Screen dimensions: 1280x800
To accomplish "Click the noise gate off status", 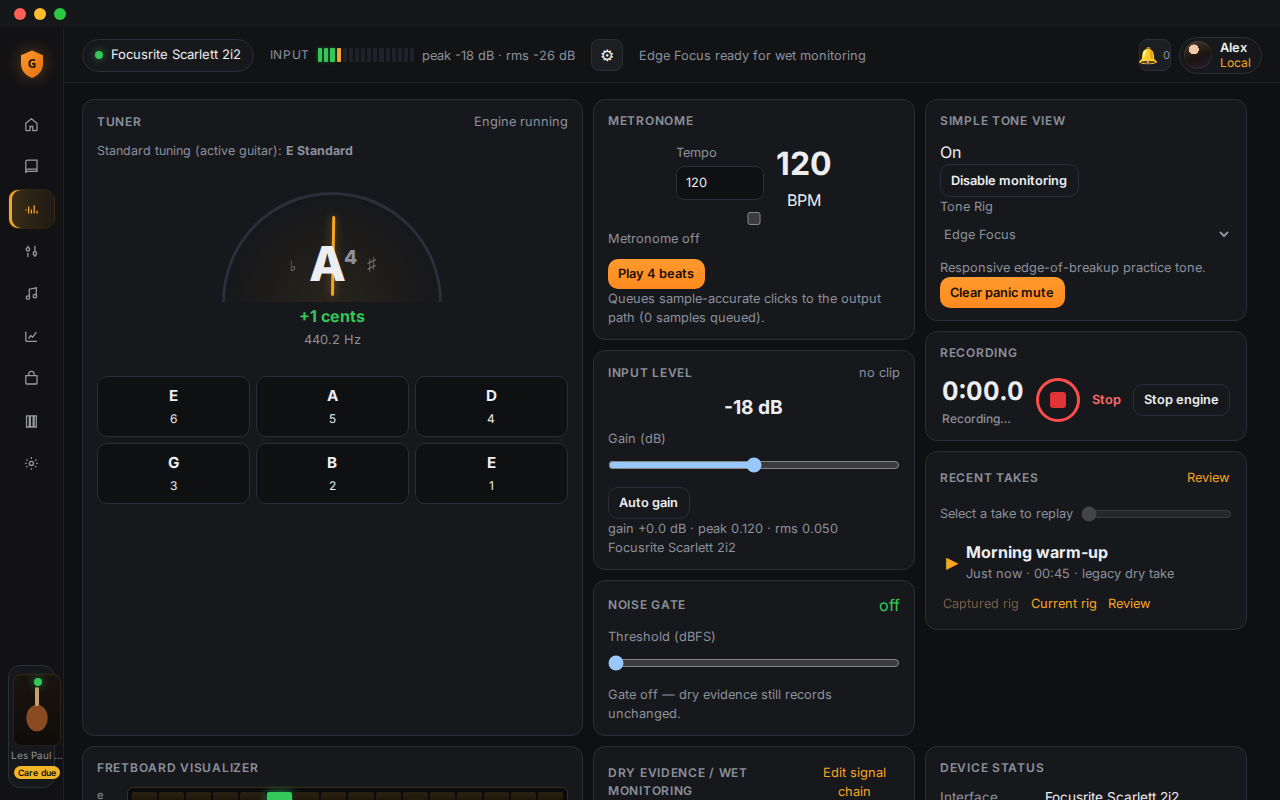I will 889,605.
